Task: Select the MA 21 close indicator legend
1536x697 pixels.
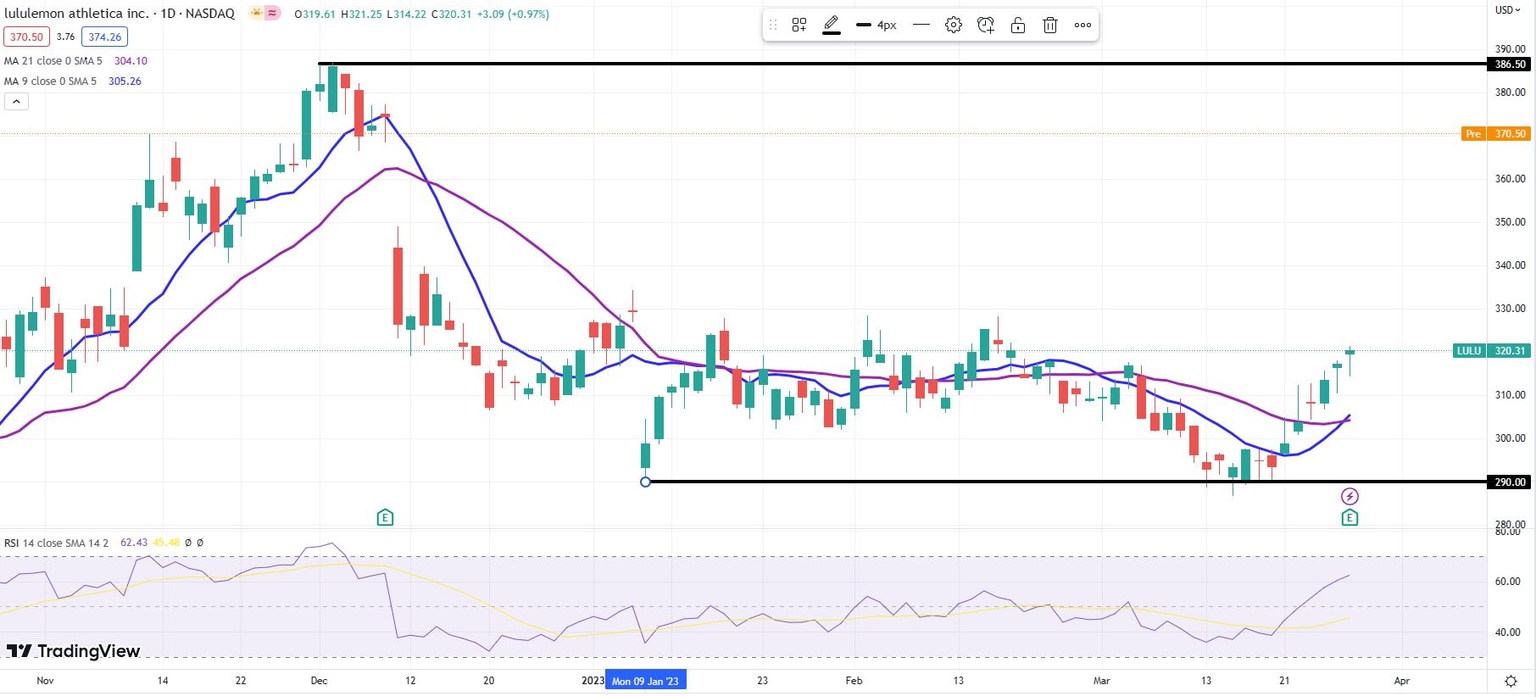Action: click(x=51, y=60)
